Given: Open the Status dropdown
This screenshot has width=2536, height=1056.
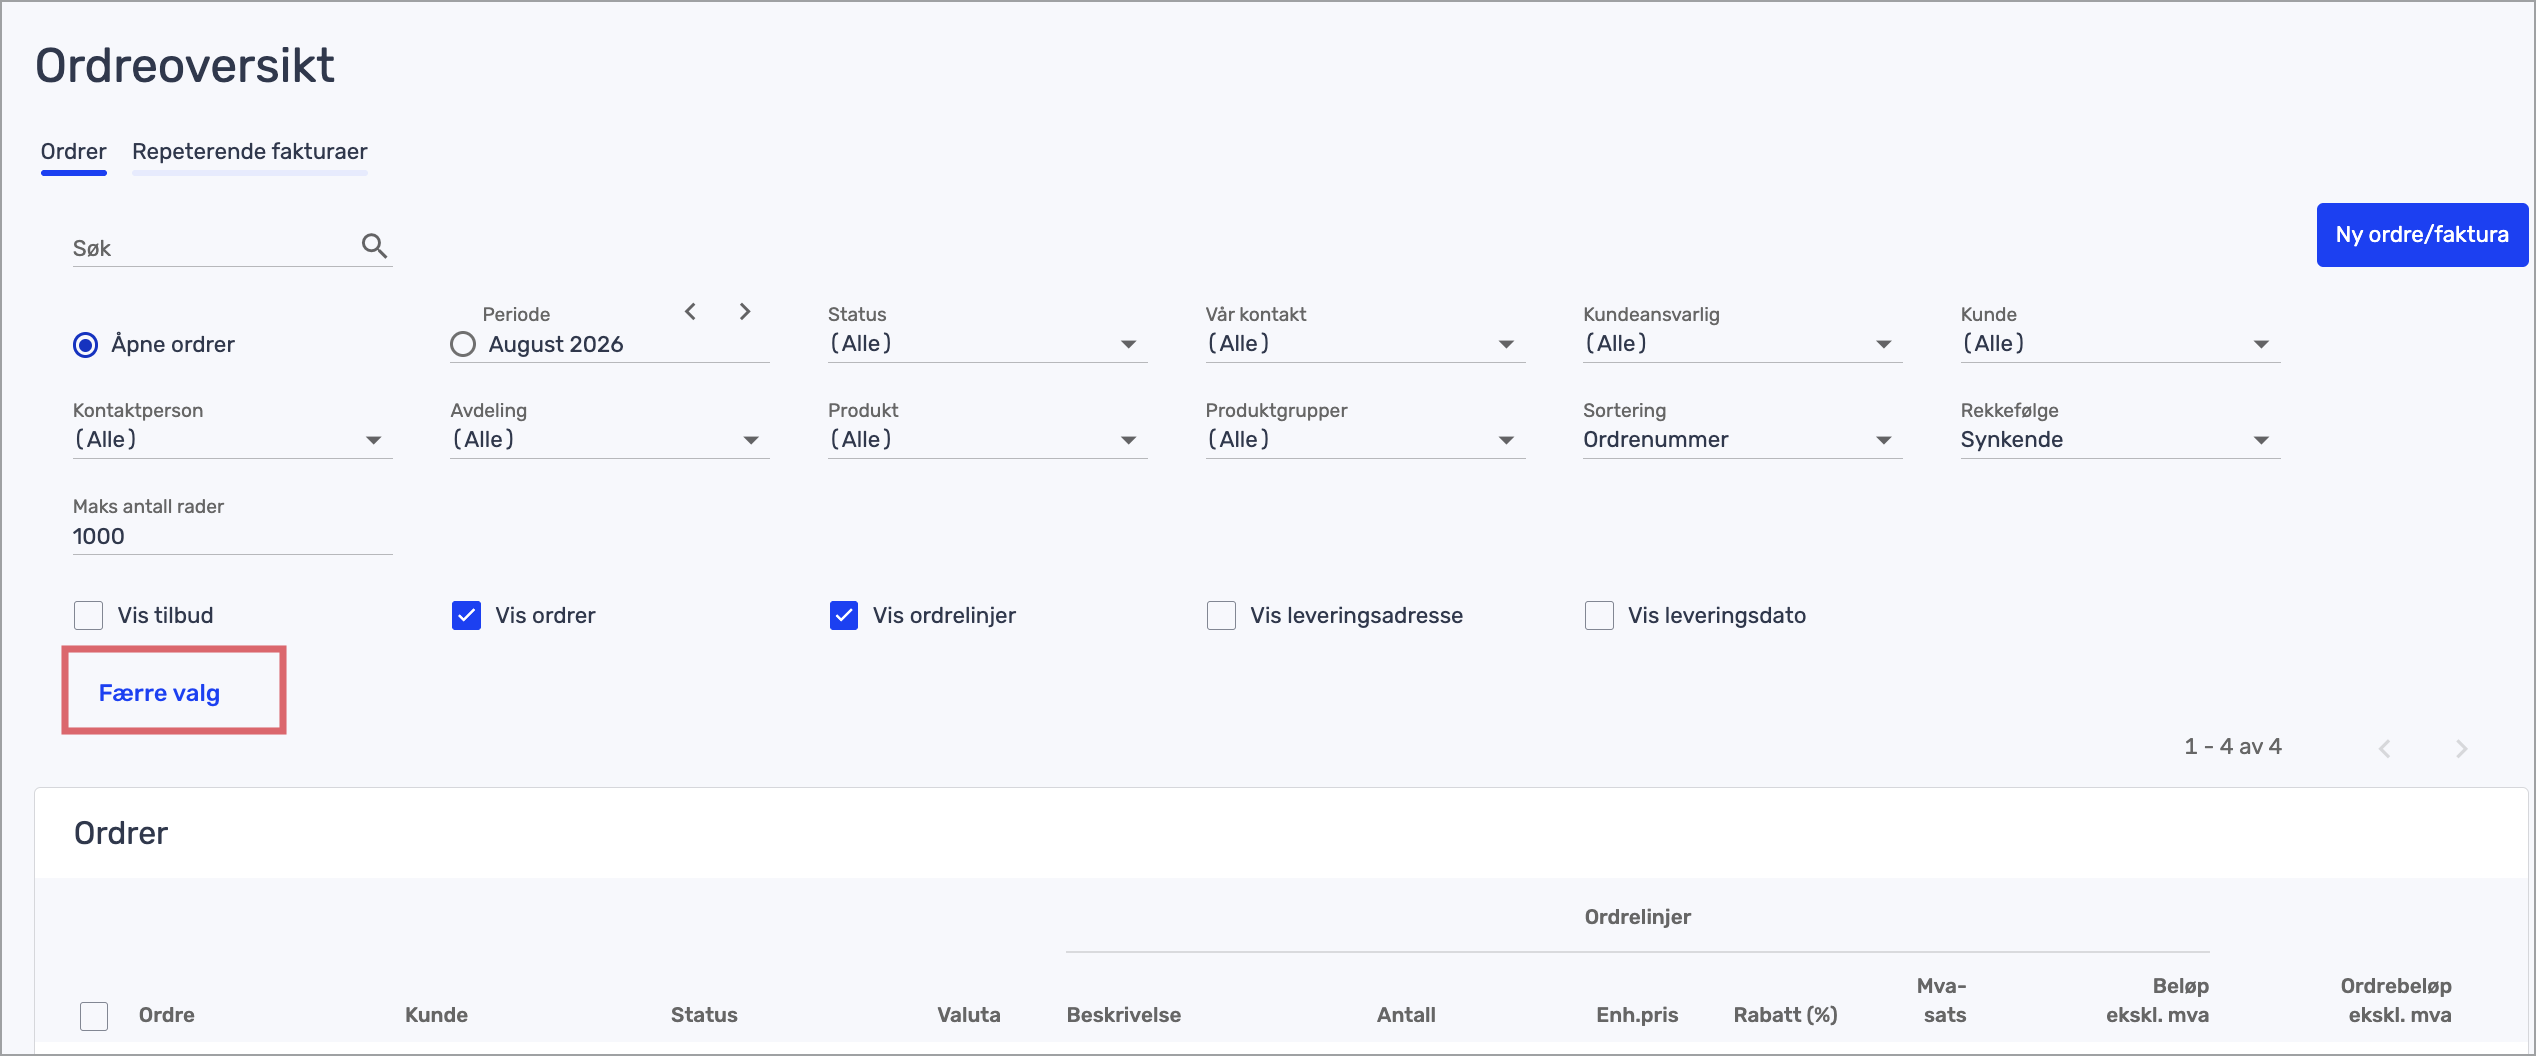Looking at the screenshot, I should tap(987, 344).
